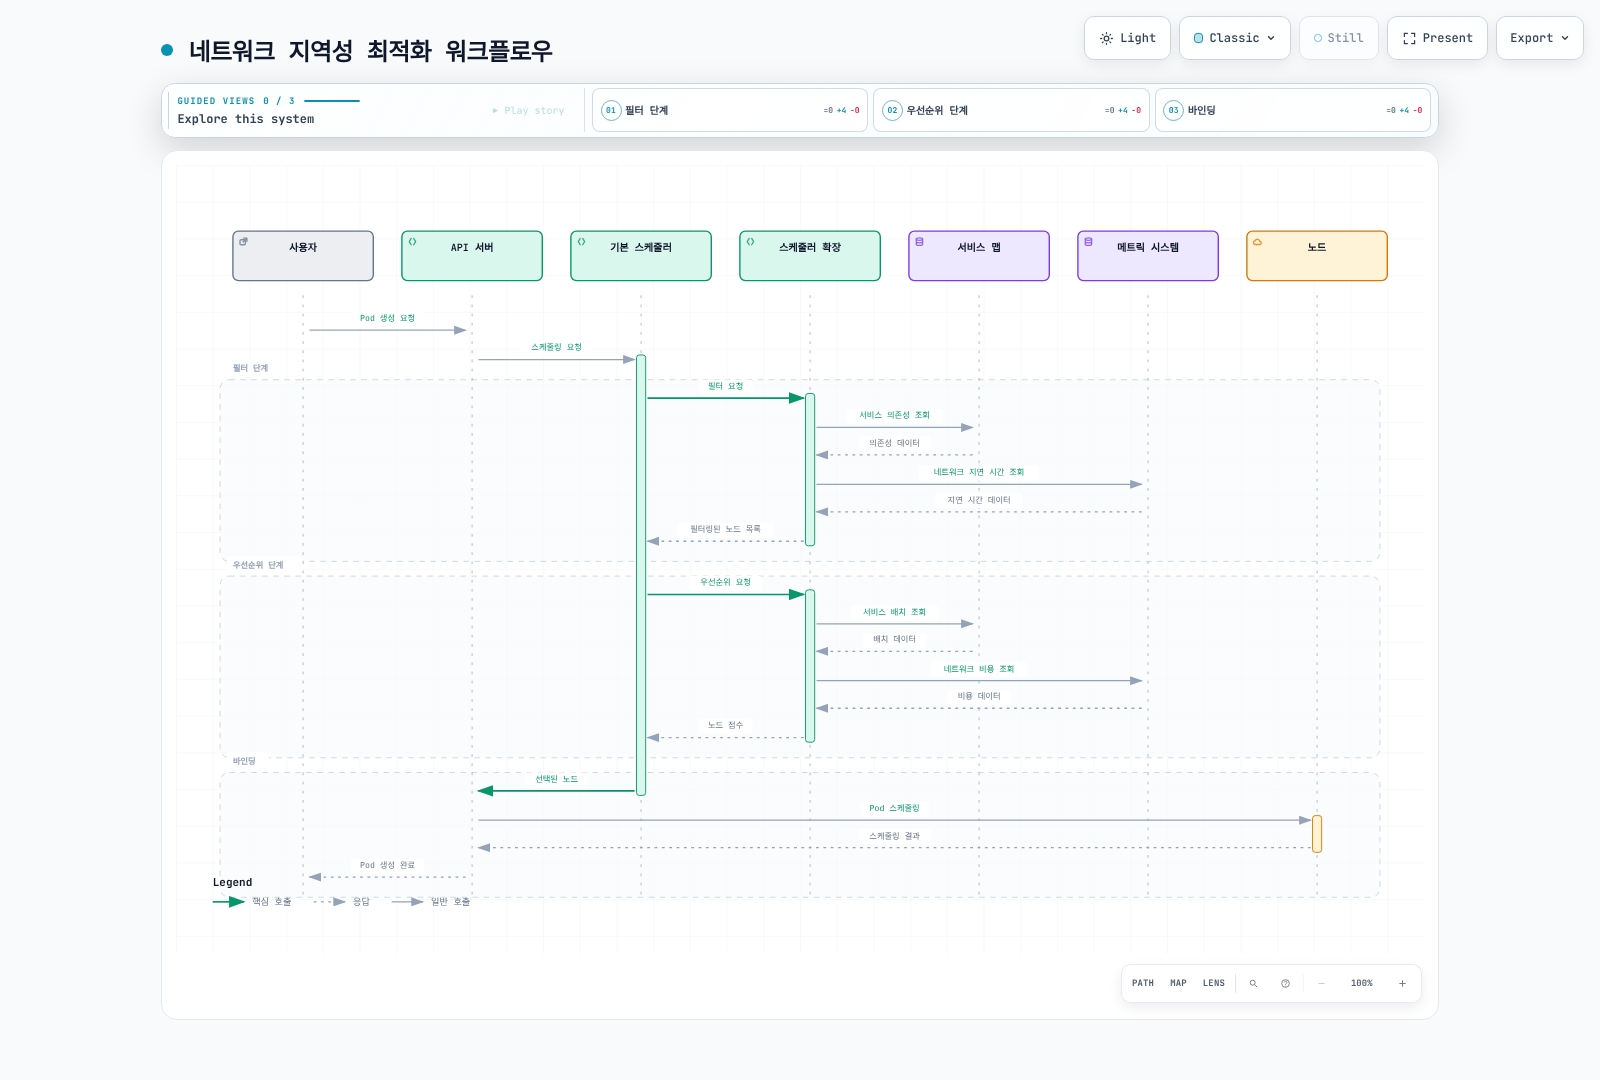Click the 응답 legend entry
This screenshot has width=1600, height=1080.
click(341, 902)
